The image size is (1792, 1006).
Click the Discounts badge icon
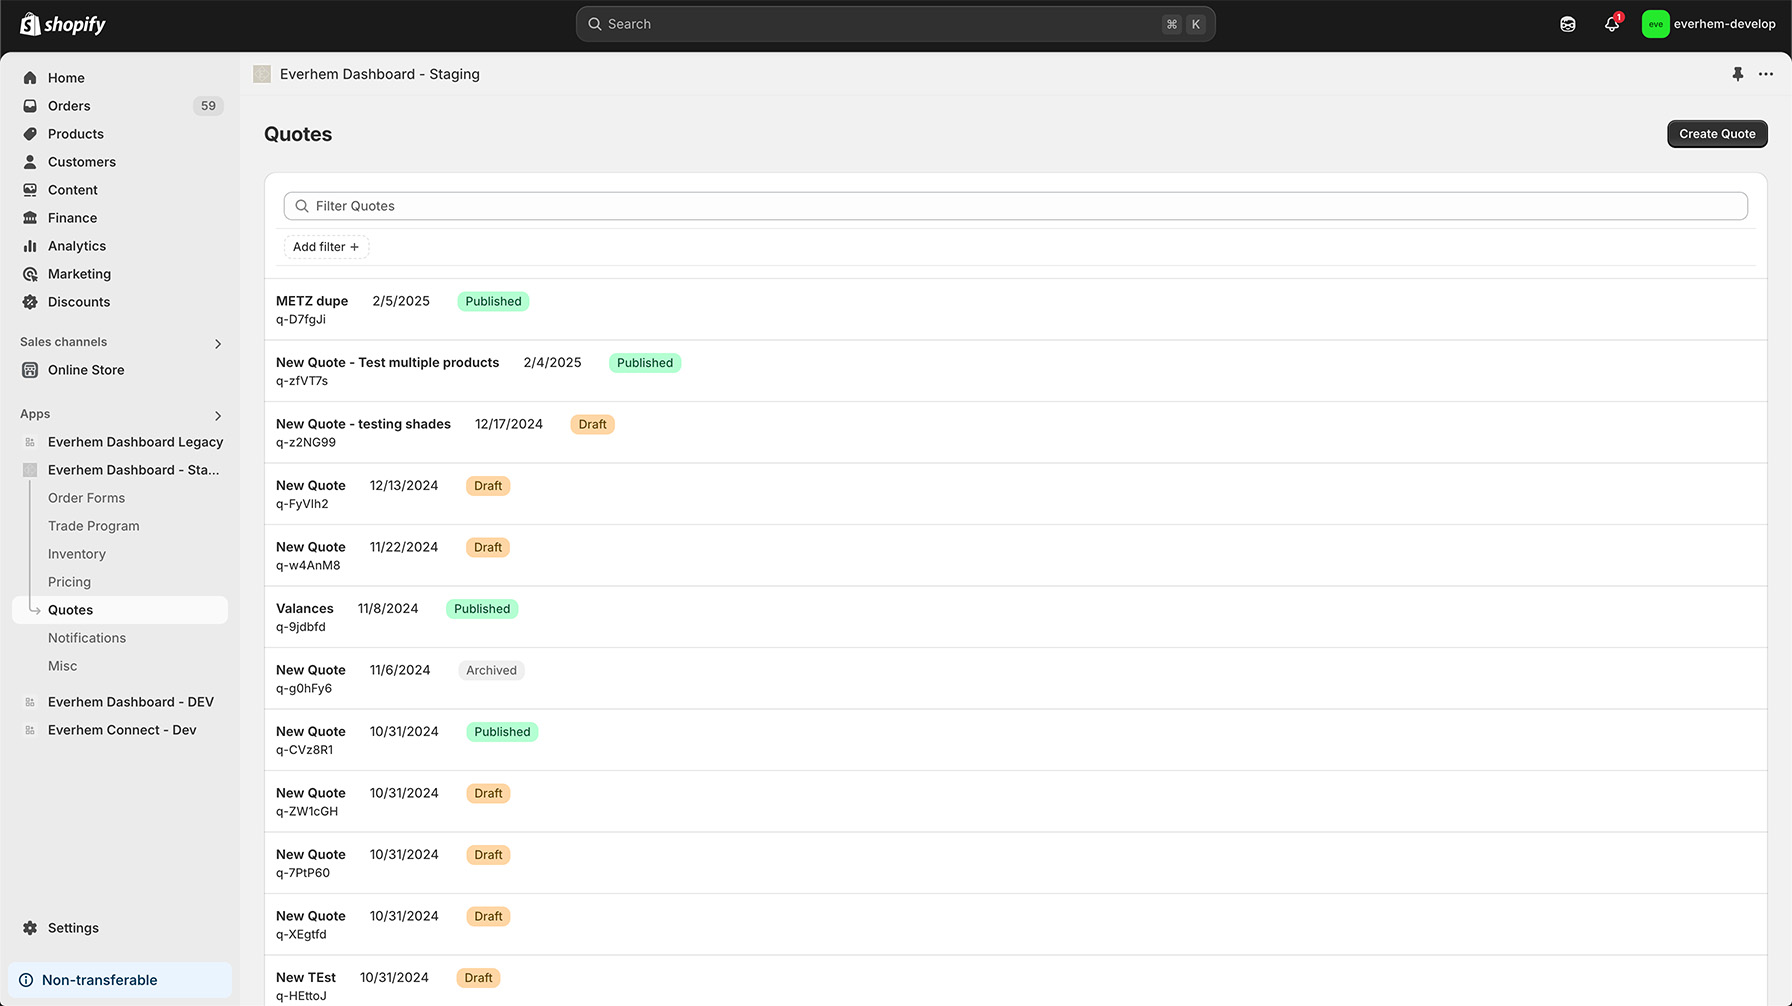[x=30, y=302]
